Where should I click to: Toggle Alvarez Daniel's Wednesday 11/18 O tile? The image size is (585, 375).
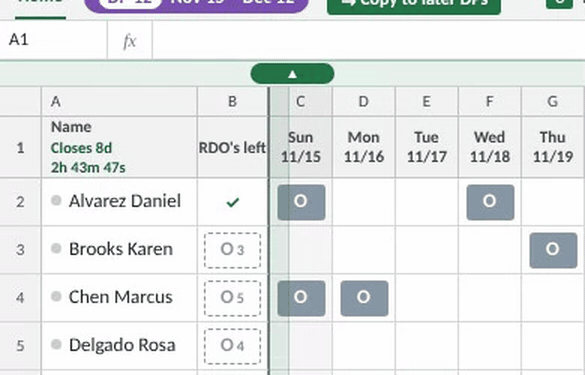490,202
